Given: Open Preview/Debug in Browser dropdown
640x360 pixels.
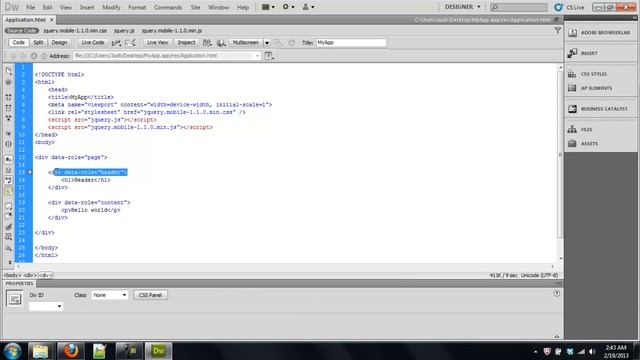Looking at the screenshot, I should [222, 43].
